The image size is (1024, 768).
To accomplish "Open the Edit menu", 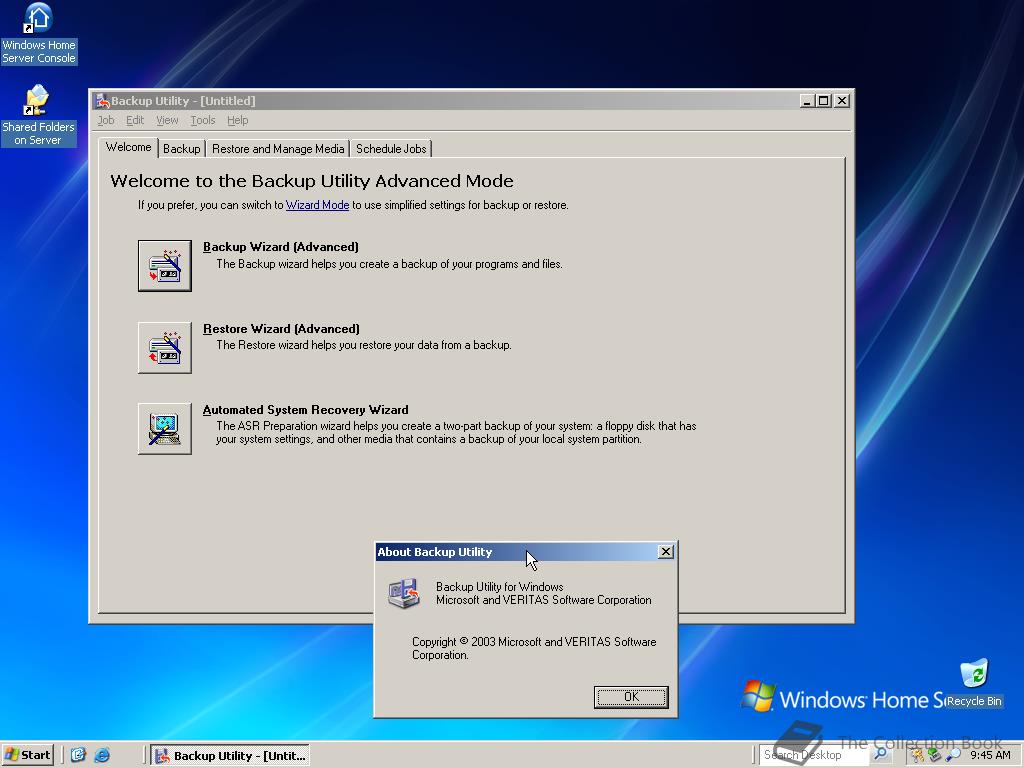I will click(135, 120).
